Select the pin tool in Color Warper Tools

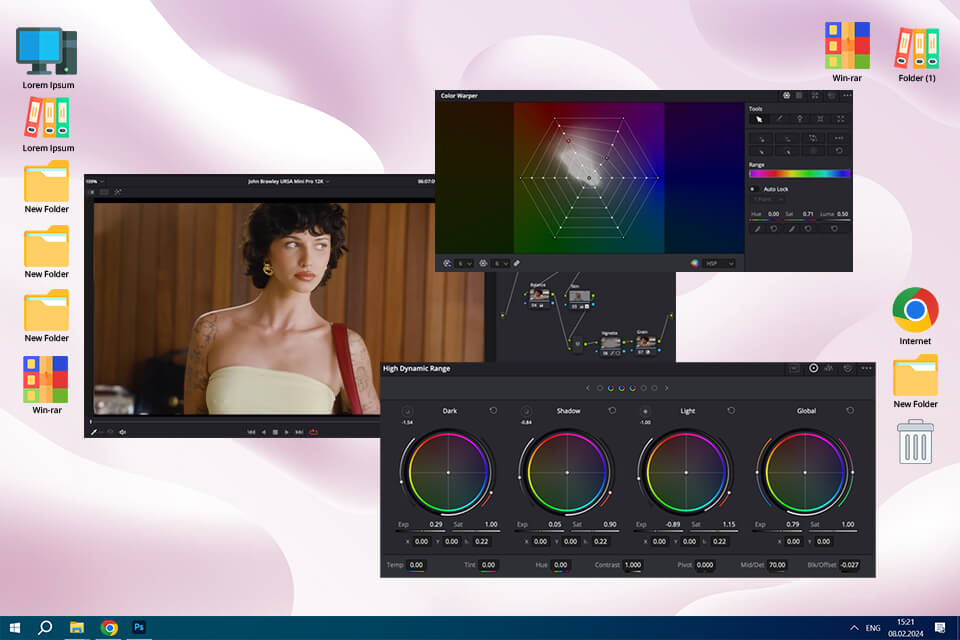coord(800,119)
